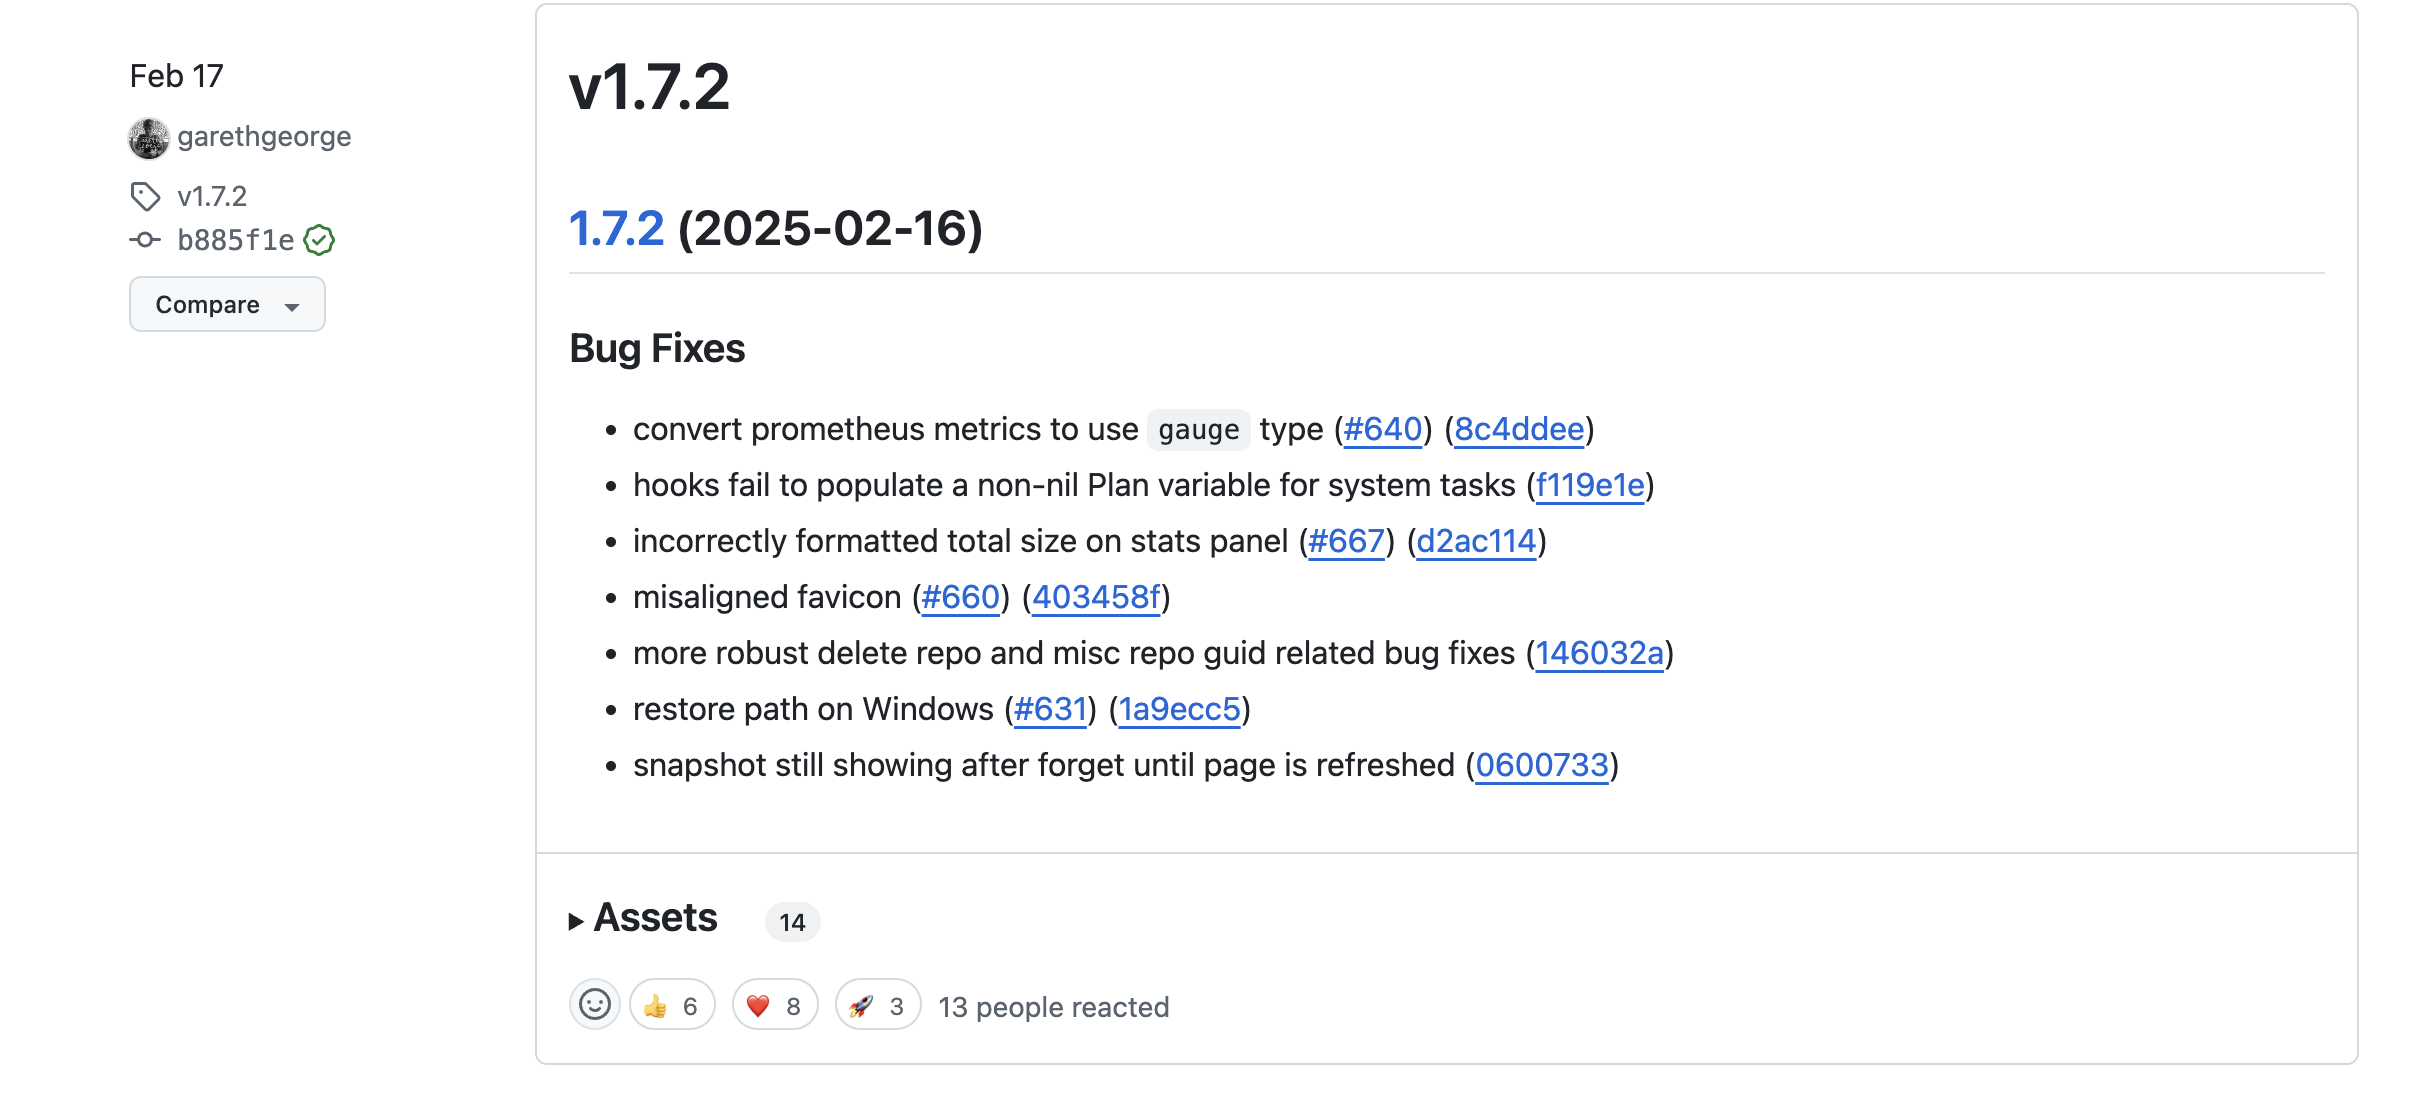This screenshot has height=1112, width=2432.
Task: Click the v1.7.2 tag link in sidebar
Action: click(x=212, y=196)
